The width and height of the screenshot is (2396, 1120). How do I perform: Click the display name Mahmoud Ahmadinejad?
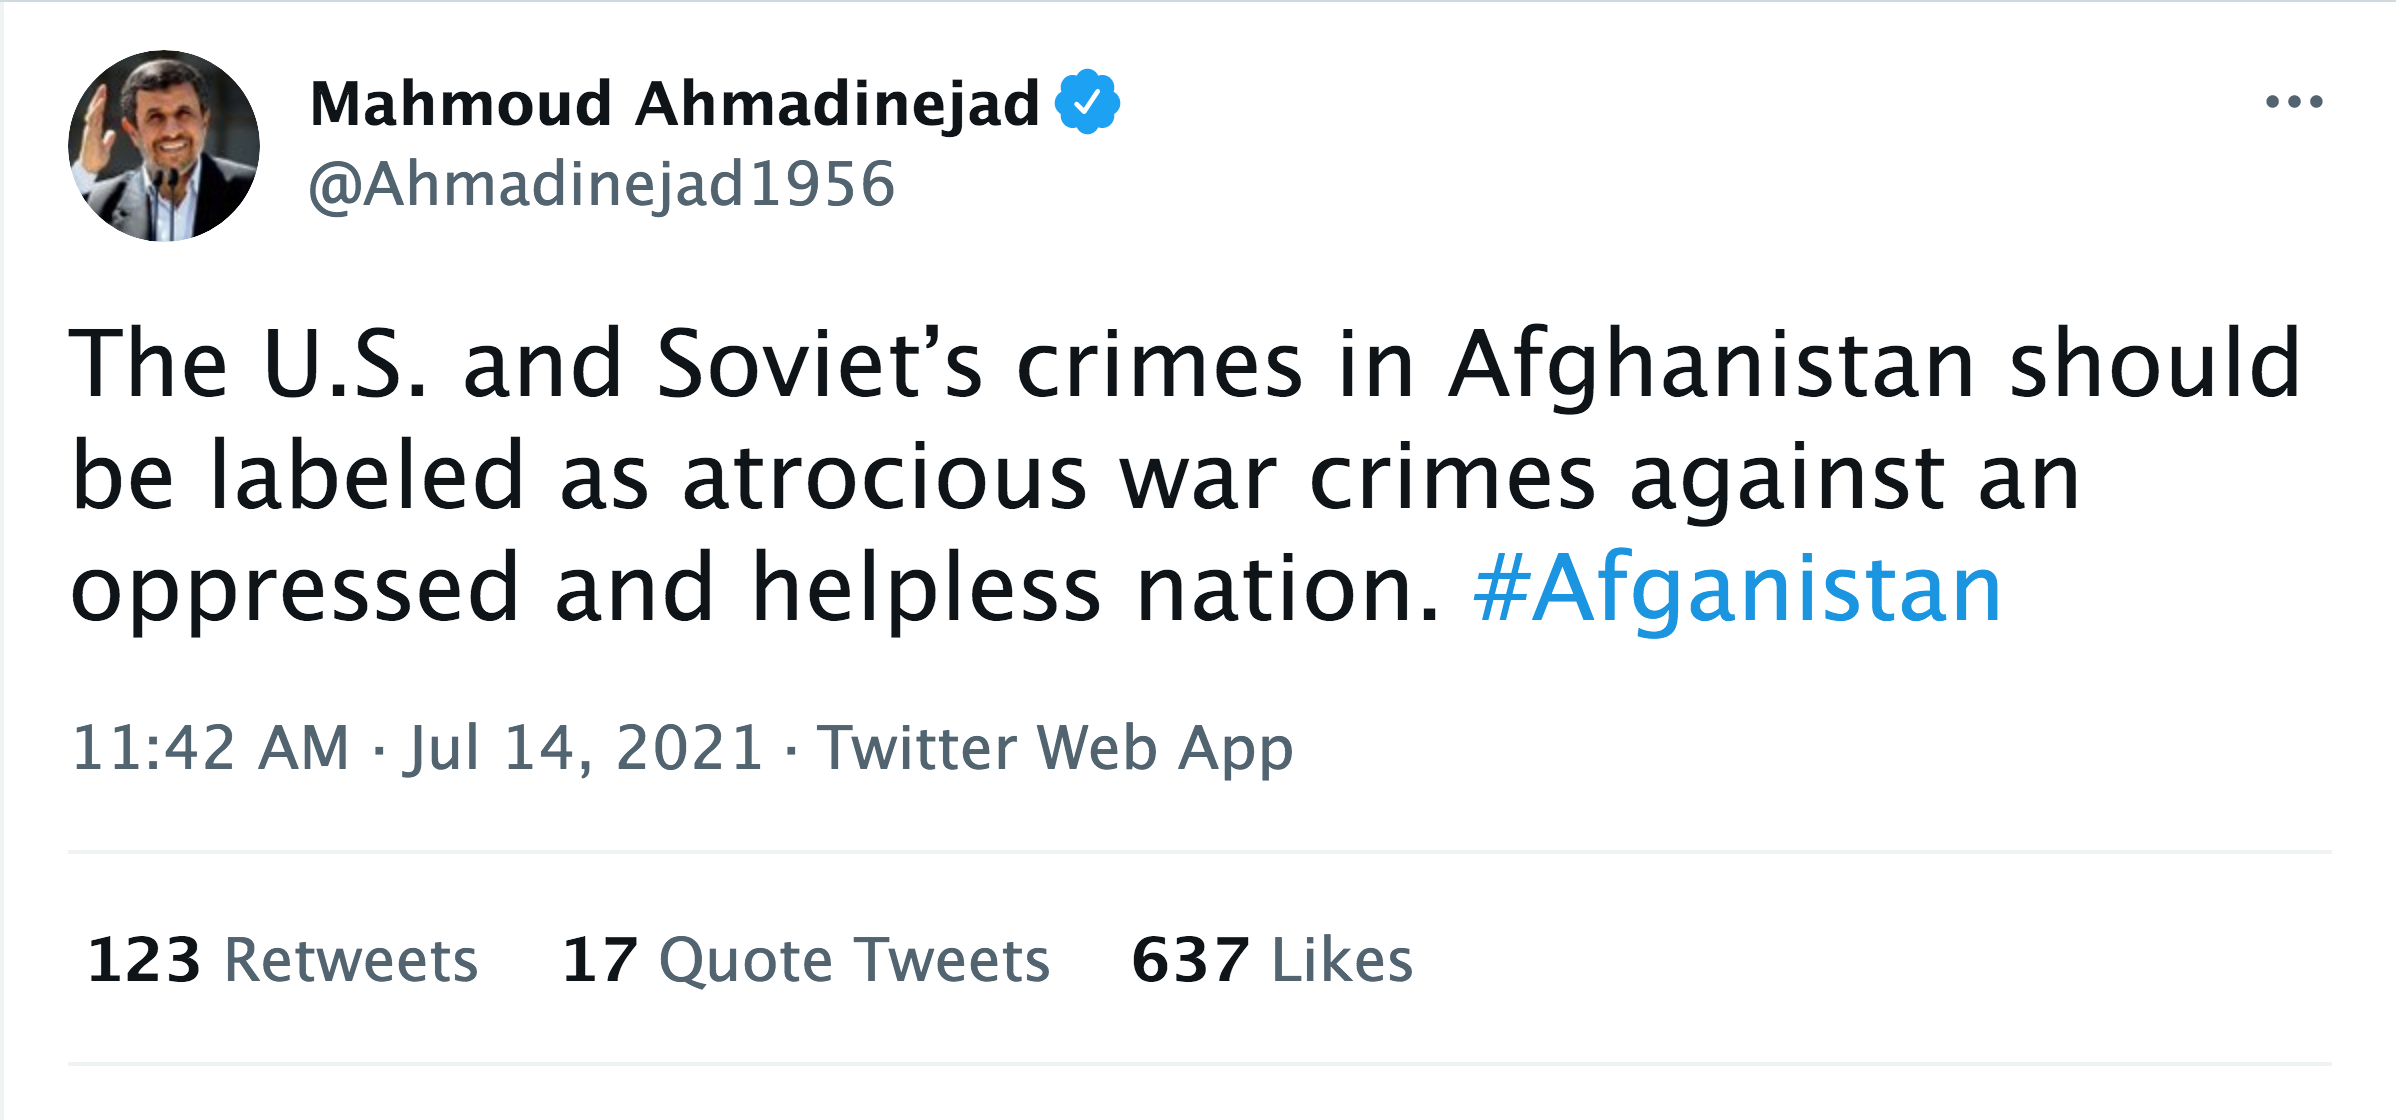pos(675,104)
